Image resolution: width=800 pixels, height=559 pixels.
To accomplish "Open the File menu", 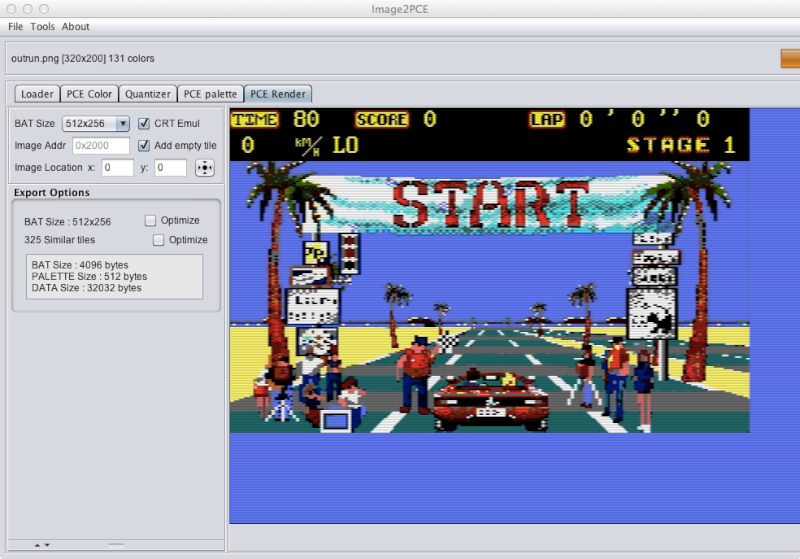I will (15, 27).
